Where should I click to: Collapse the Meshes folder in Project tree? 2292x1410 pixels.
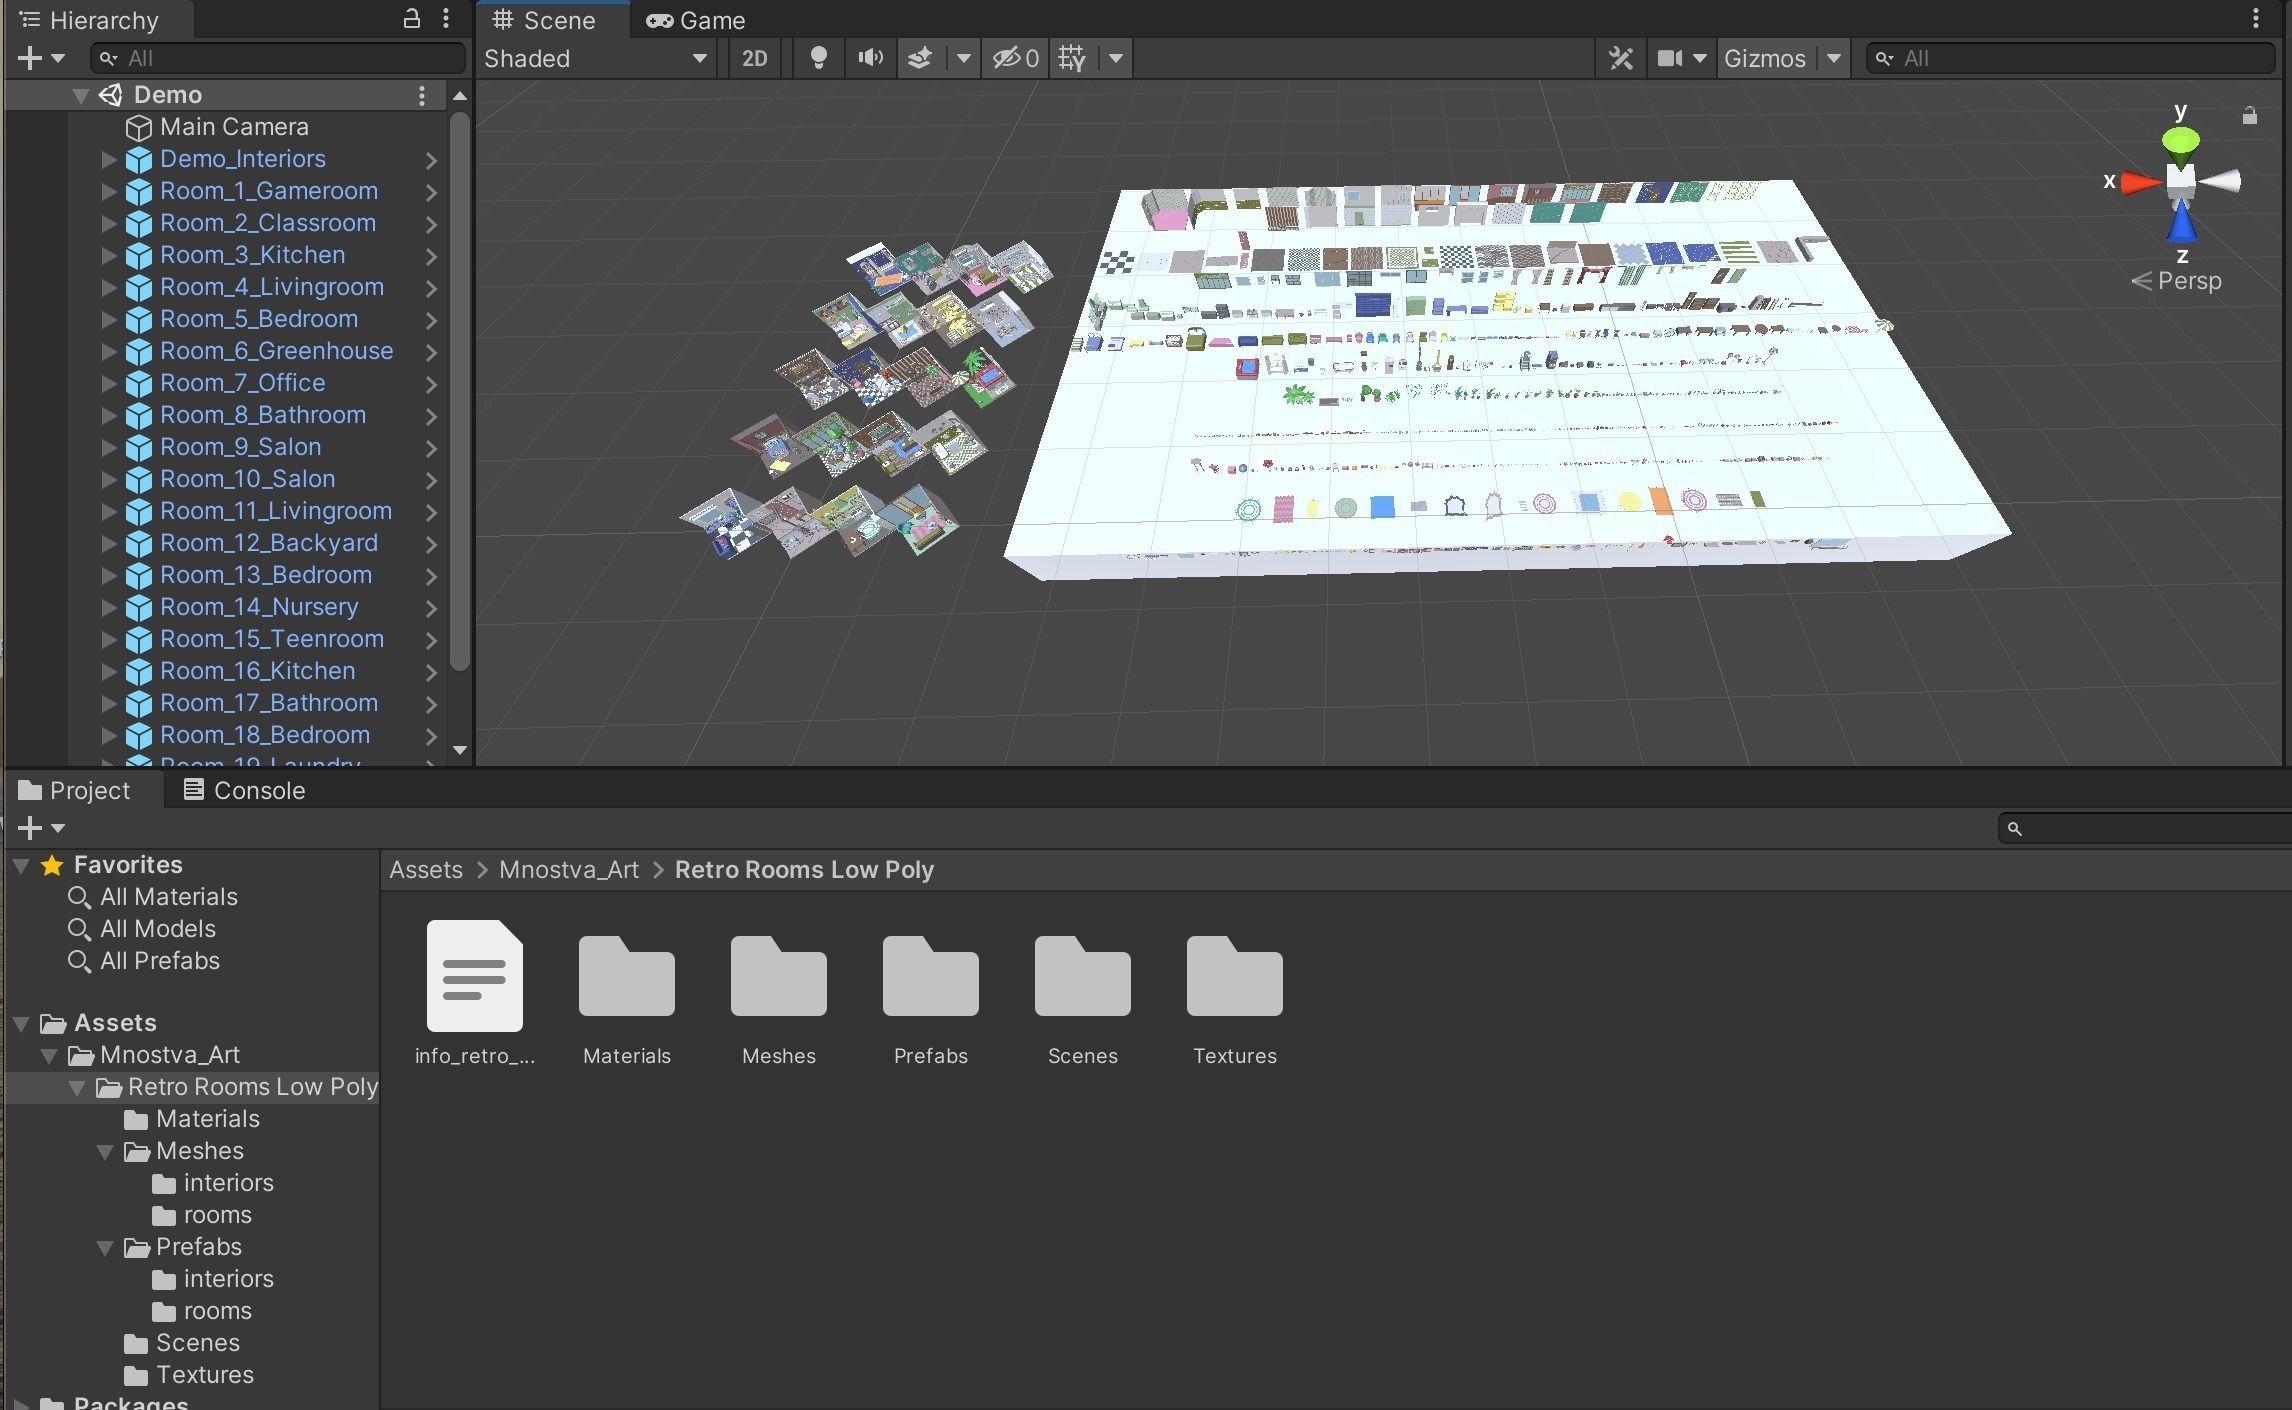tap(105, 1151)
